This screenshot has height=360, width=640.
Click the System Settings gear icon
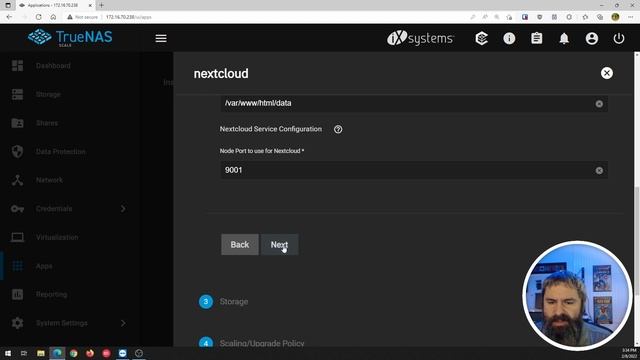[x=17, y=323]
